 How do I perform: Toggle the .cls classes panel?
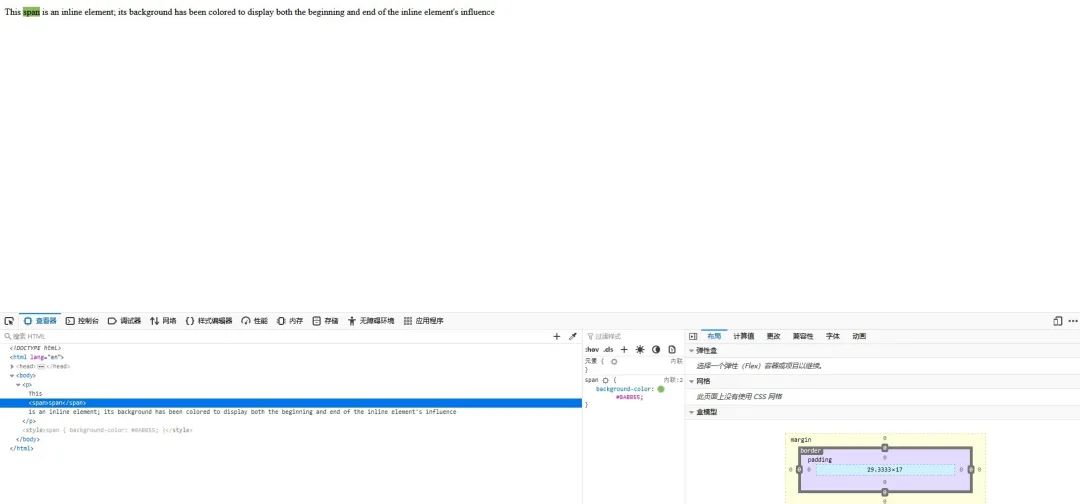608,350
